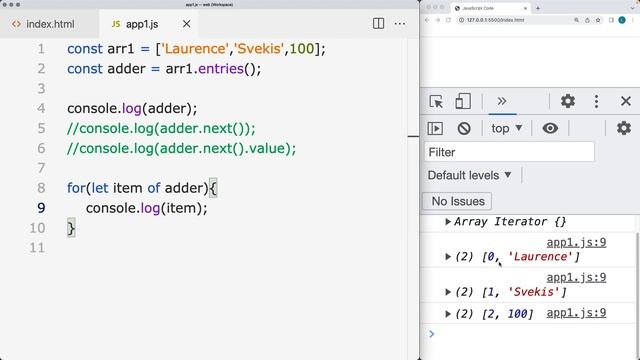Click the 100 number literal in arr1
Screen dimensions: 640x360
click(302, 49)
